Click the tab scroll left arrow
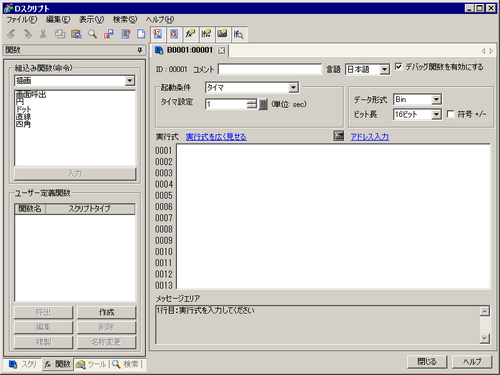 [x=483, y=51]
